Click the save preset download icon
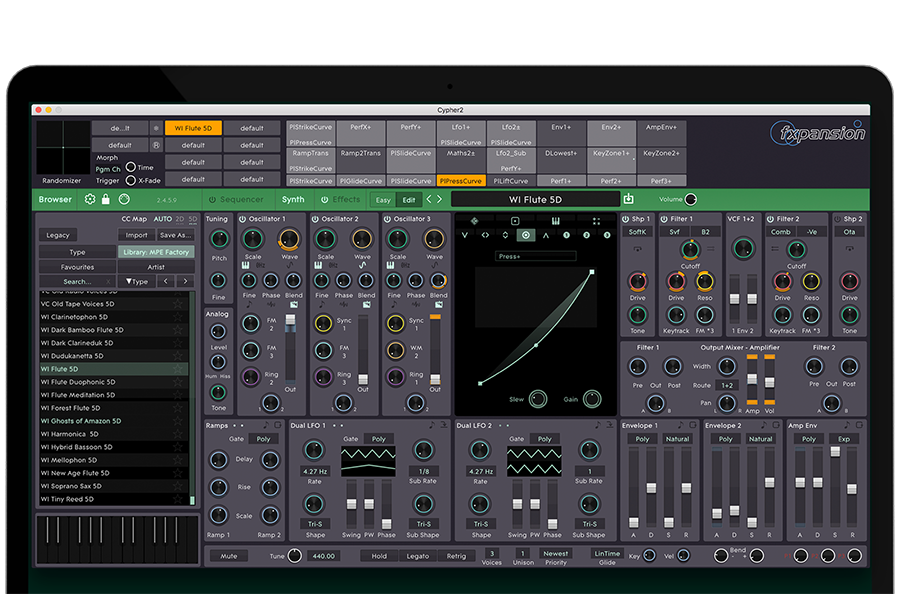 (629, 199)
